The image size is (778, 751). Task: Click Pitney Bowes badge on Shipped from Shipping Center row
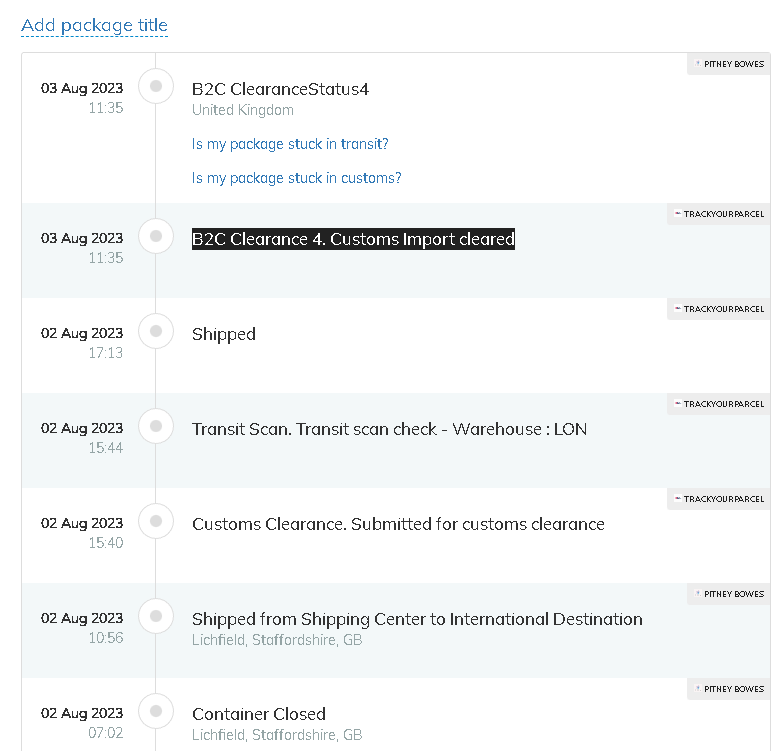click(x=729, y=594)
